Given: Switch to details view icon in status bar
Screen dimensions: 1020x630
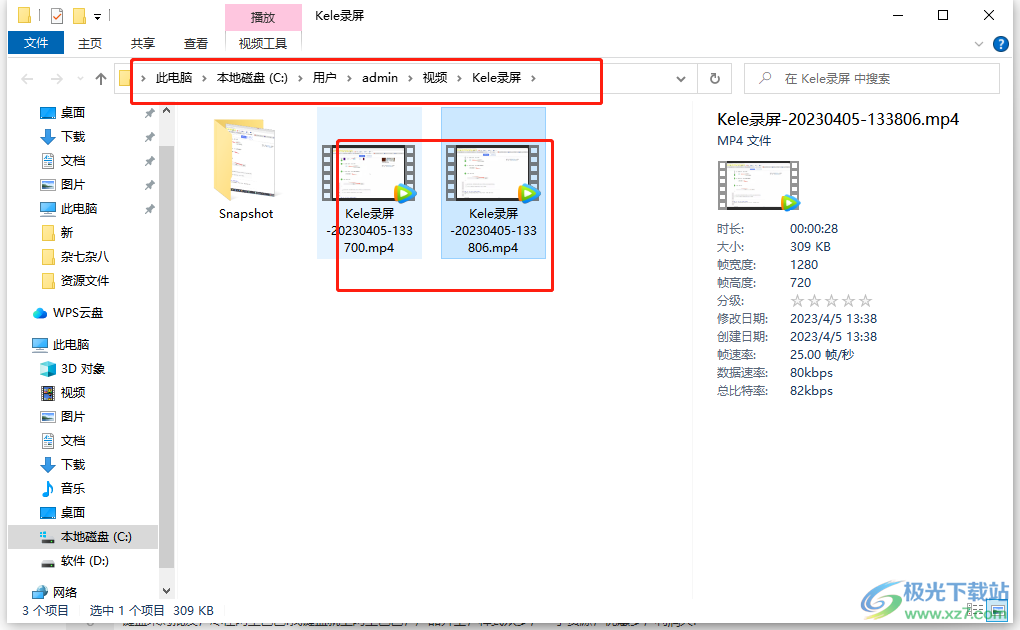Looking at the screenshot, I should 975,610.
